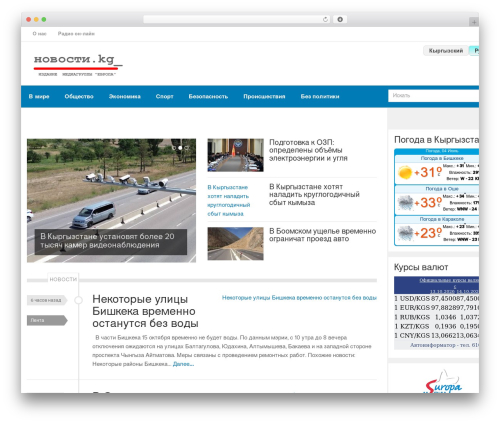The width and height of the screenshot is (500, 423).
Task: Open the Без политики menu section
Action: click(320, 96)
